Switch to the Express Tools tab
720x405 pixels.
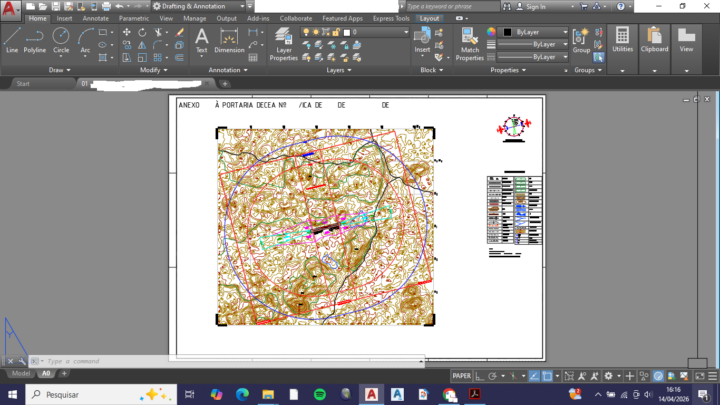click(388, 18)
